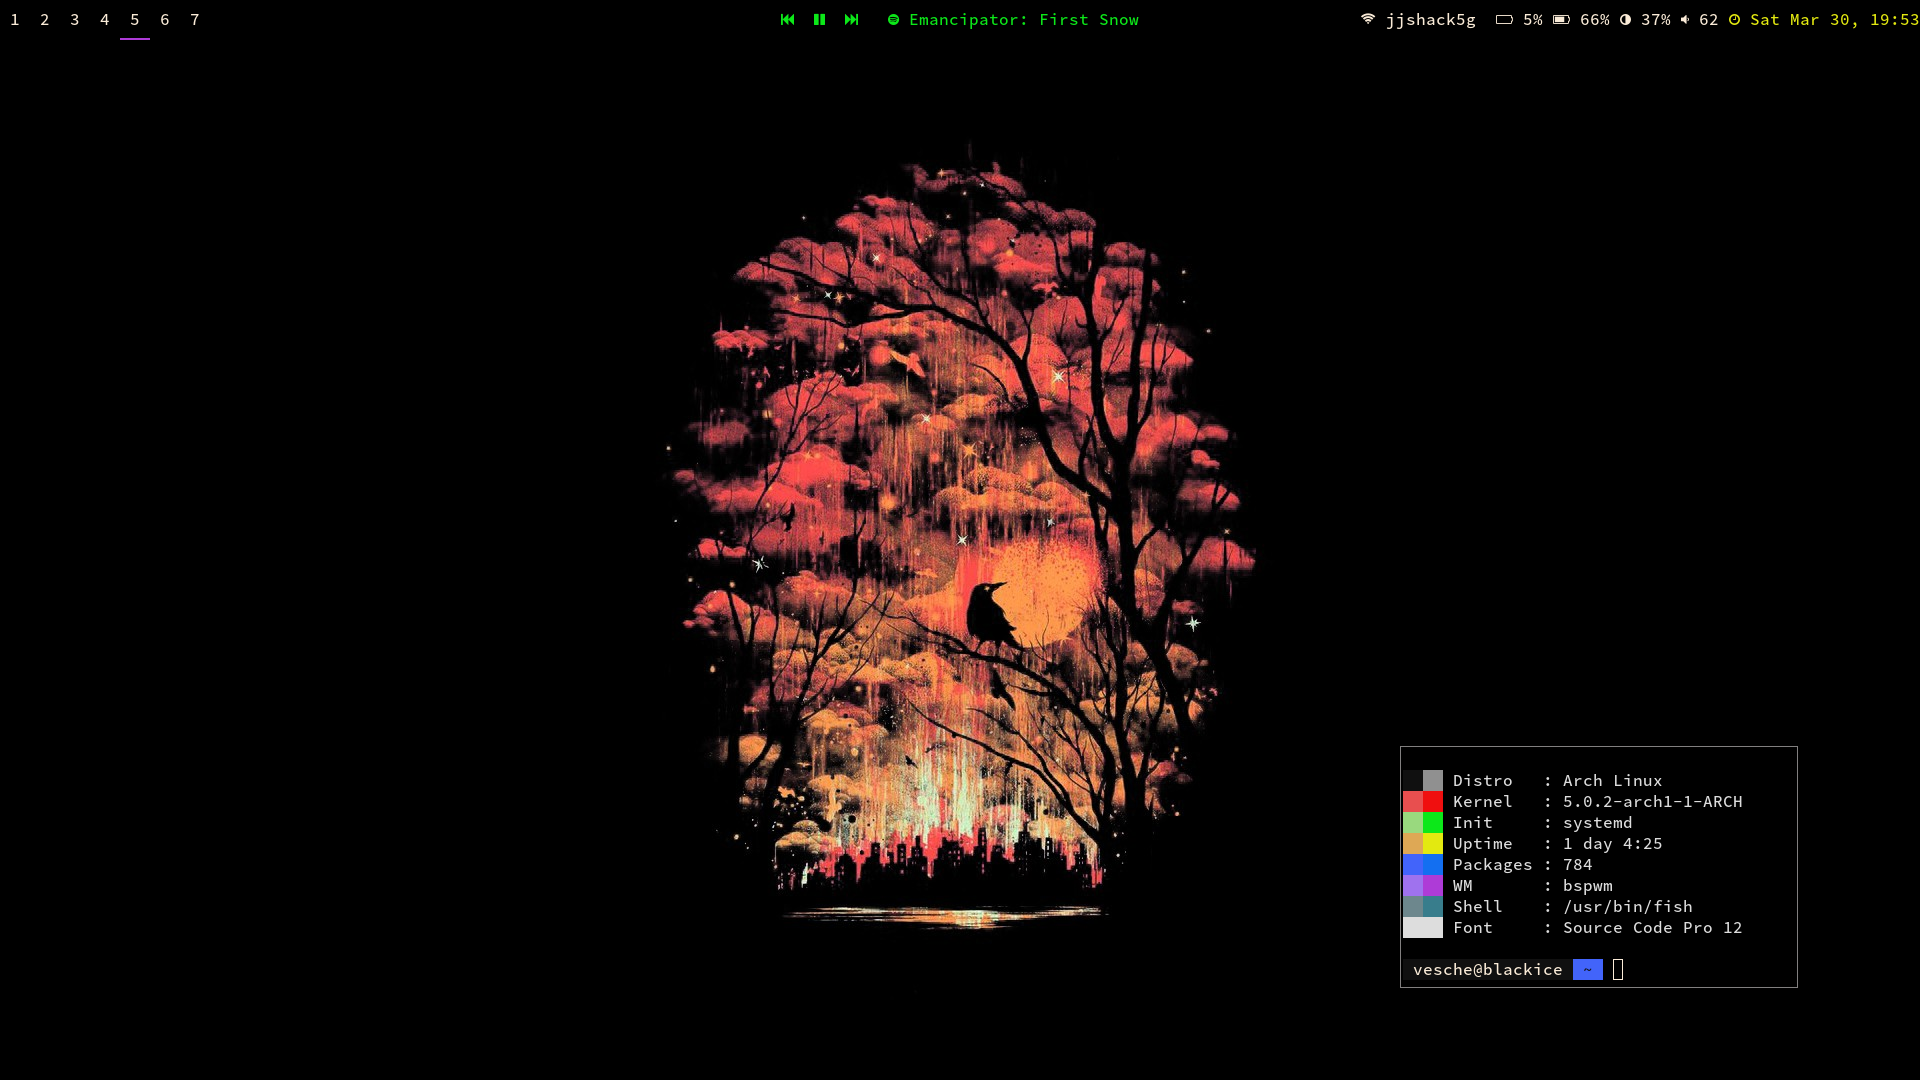Click the volume speaker icon

1685,20
